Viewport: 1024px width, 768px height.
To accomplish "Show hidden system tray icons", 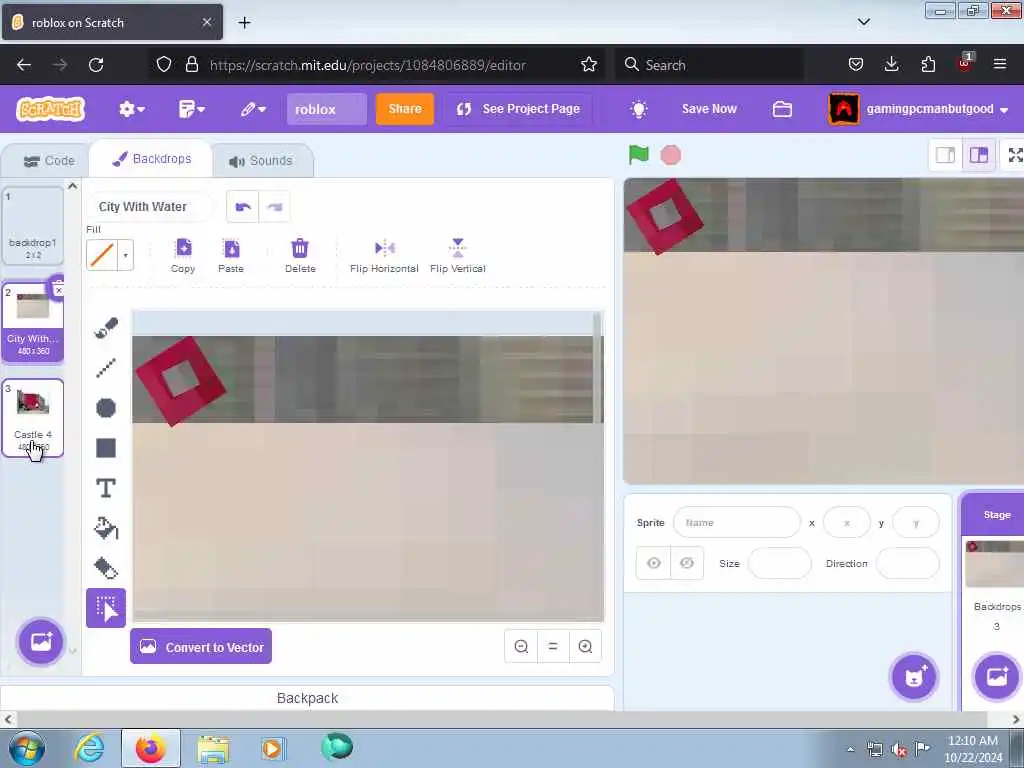I will coord(850,749).
